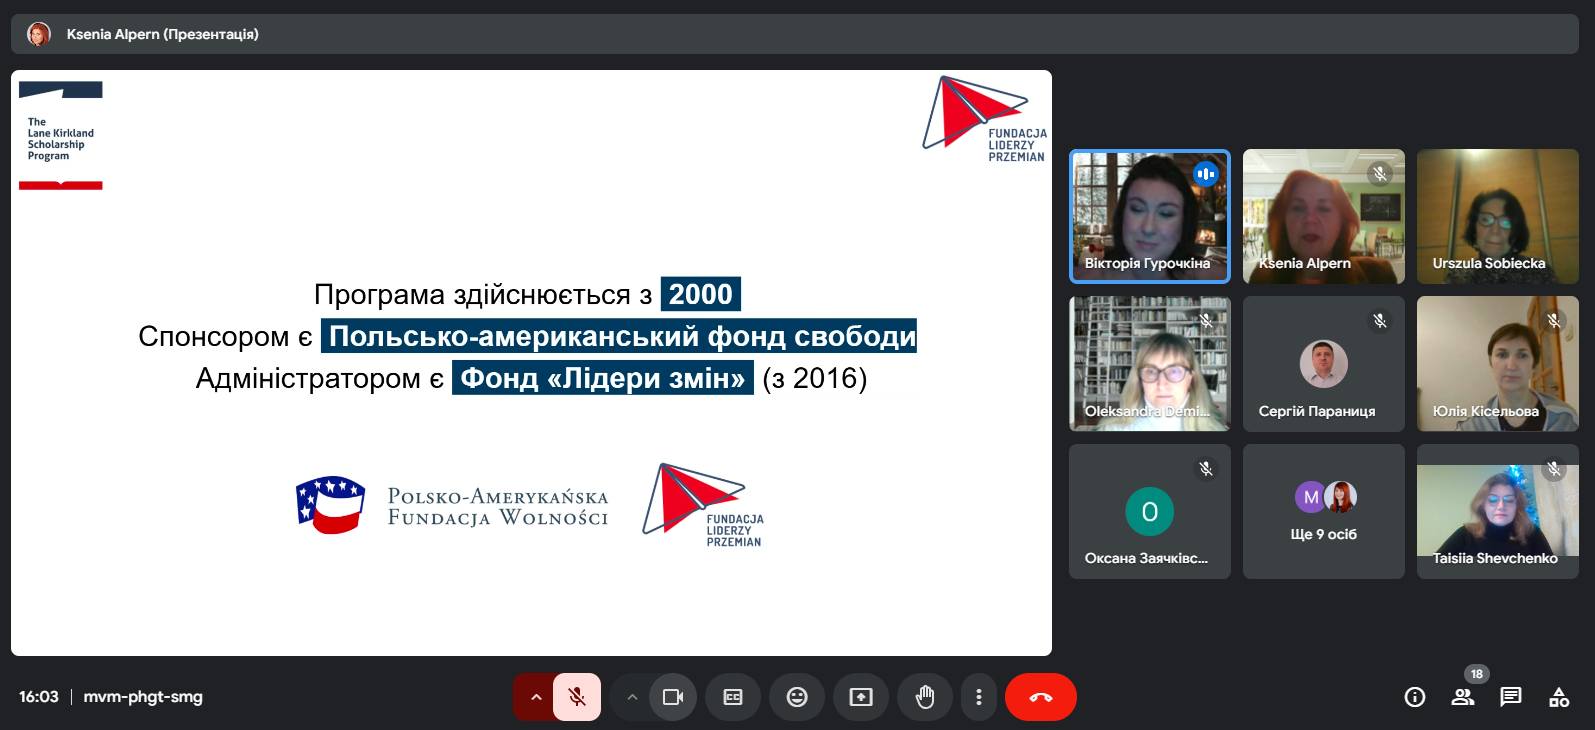Image resolution: width=1595 pixels, height=730 pixels.
Task: Click the 18 participant count badge
Action: pos(1477,674)
